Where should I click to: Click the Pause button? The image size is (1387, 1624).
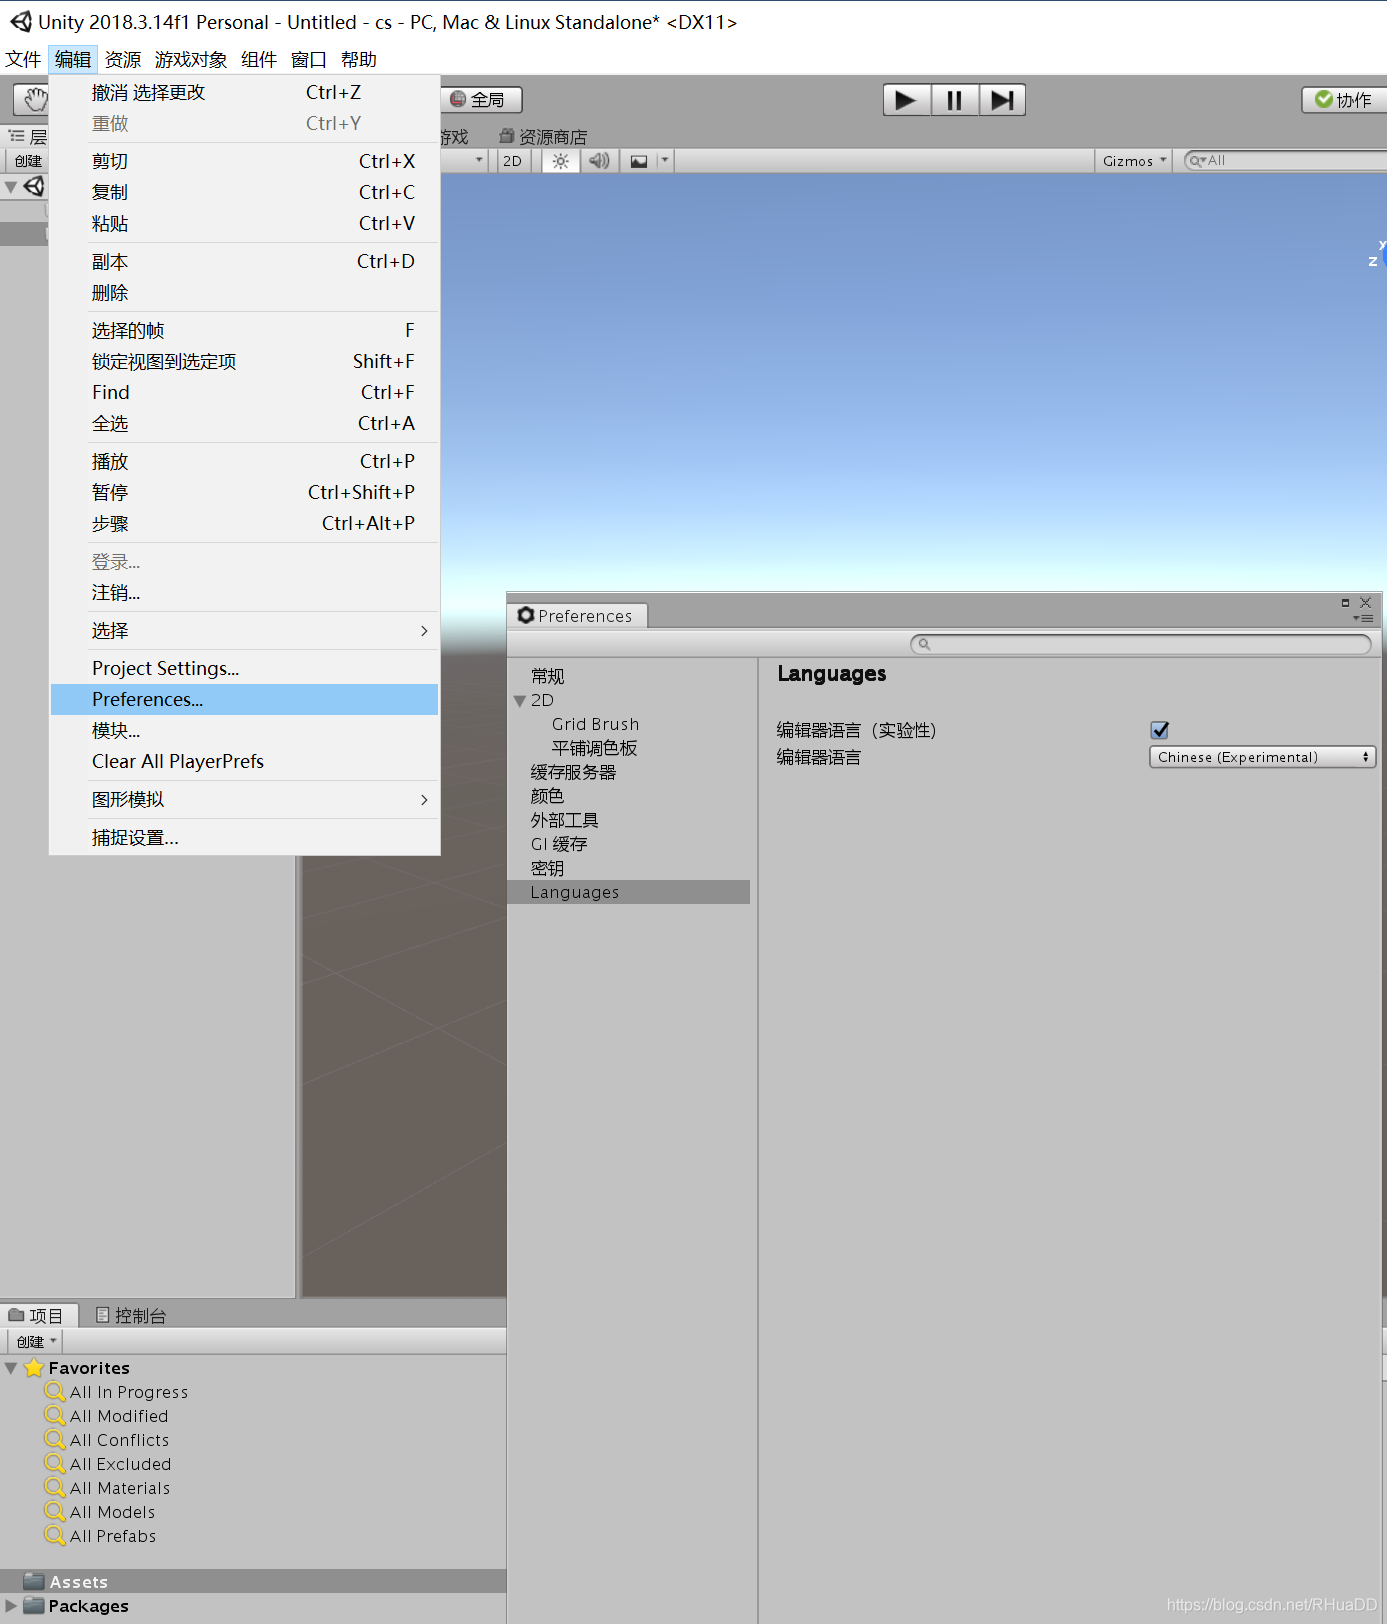954,100
